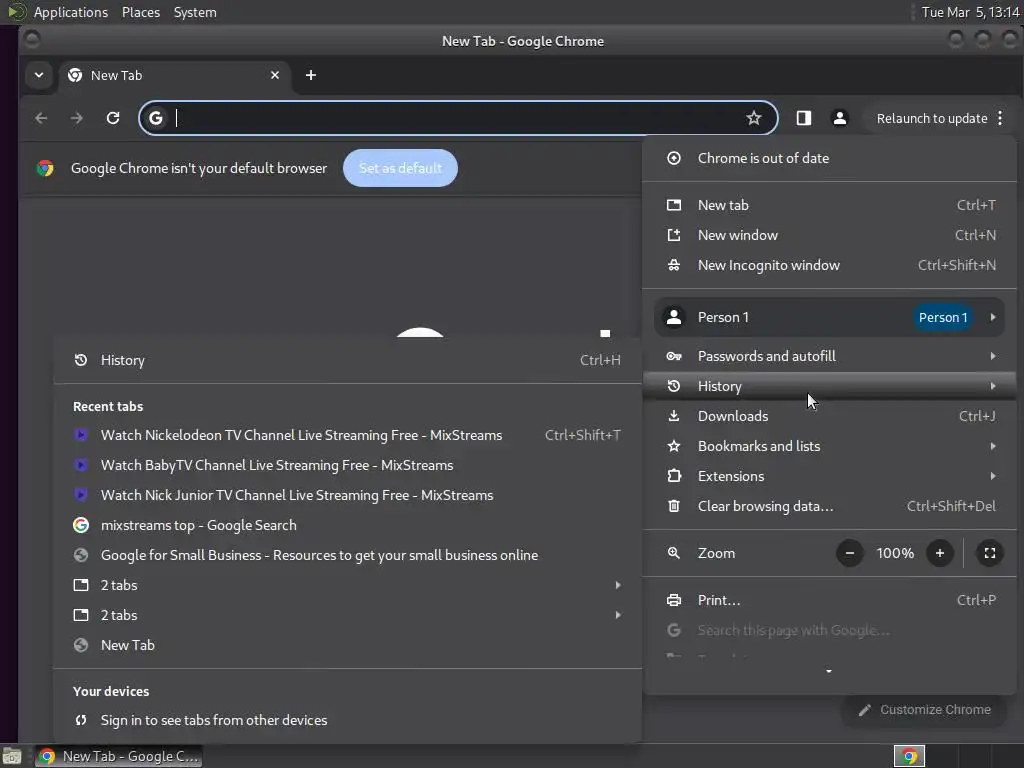This screenshot has height=768, width=1024.
Task: Expand the first 2 tabs group
Action: [347, 585]
